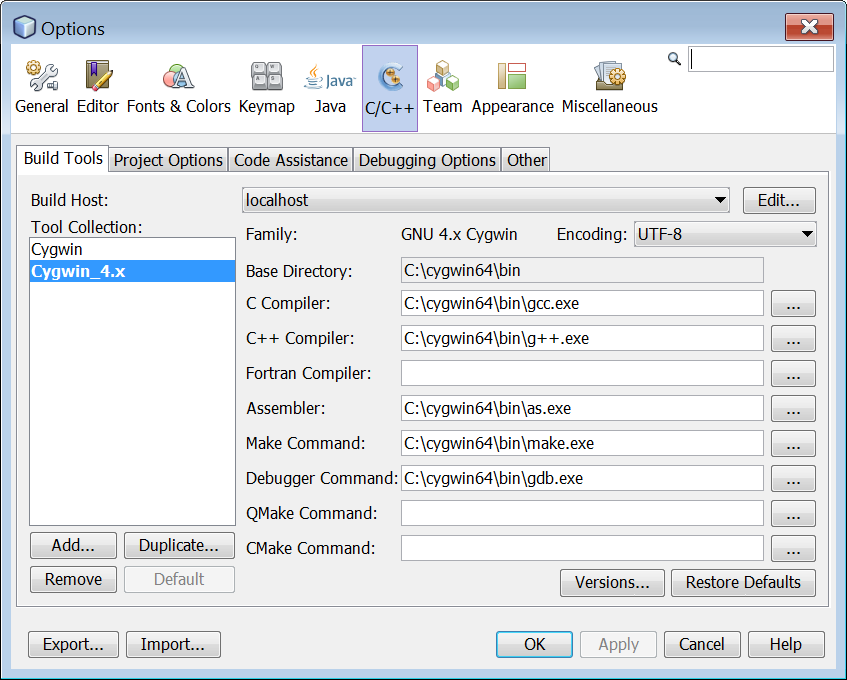This screenshot has height=680, width=847.
Task: Browse for the Make Command executable
Action: point(793,443)
